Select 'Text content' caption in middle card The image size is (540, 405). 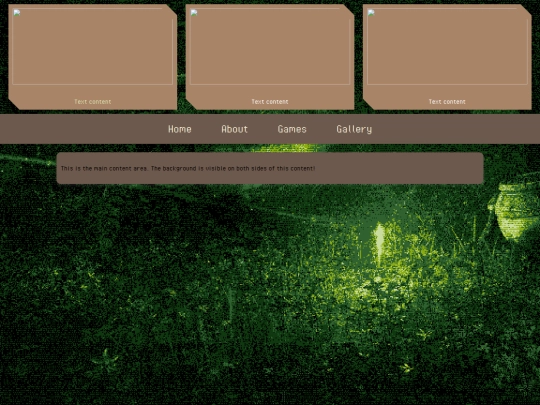click(270, 102)
